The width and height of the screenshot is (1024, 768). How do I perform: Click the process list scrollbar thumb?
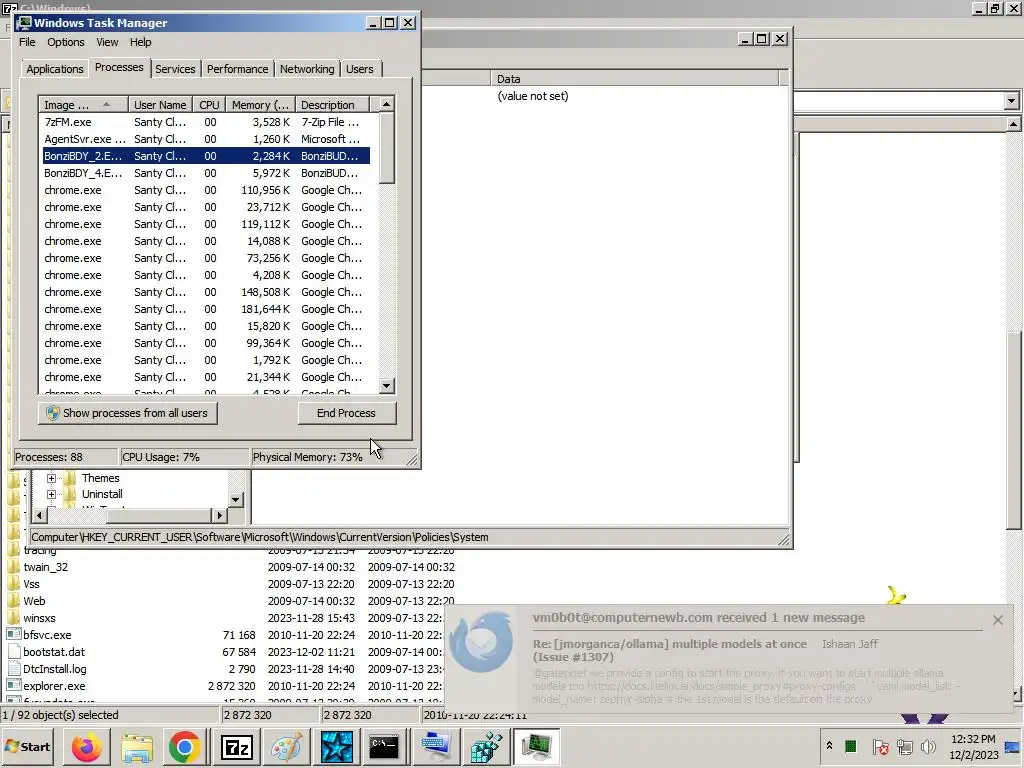[387, 148]
